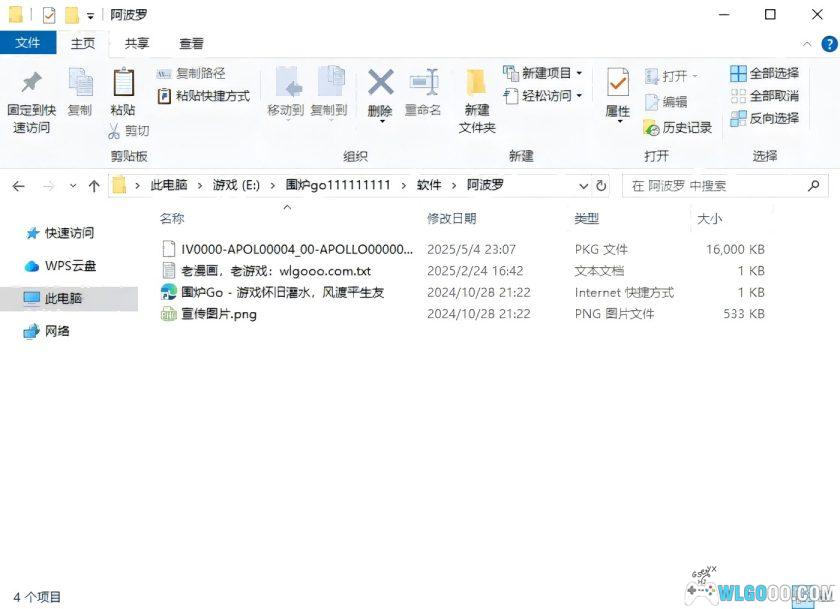Create a new folder (新建文件夹)
Viewport: 840px width, 609px height.
coord(476,98)
